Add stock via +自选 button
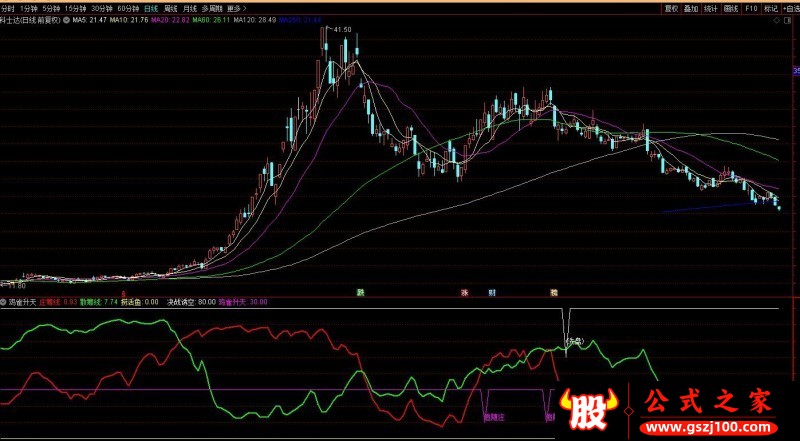The width and height of the screenshot is (800, 441). click(790, 9)
